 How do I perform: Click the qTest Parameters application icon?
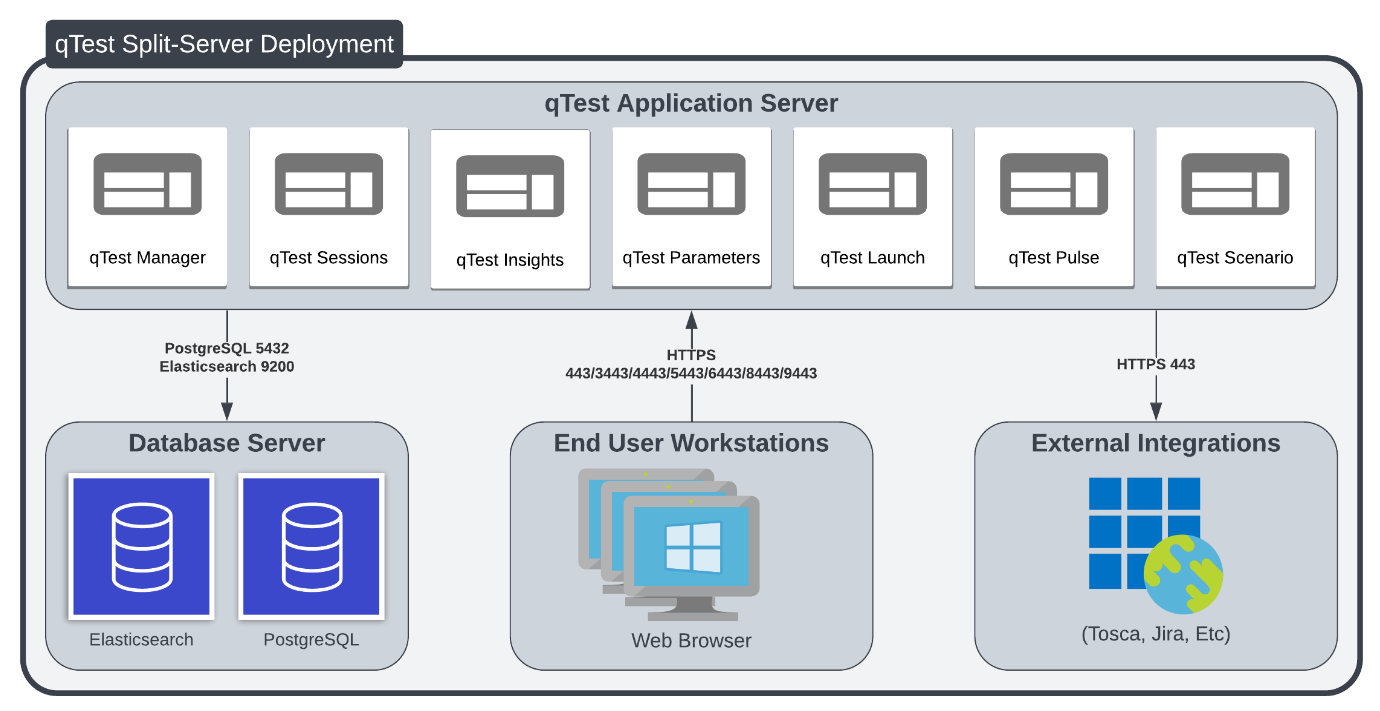tap(692, 184)
